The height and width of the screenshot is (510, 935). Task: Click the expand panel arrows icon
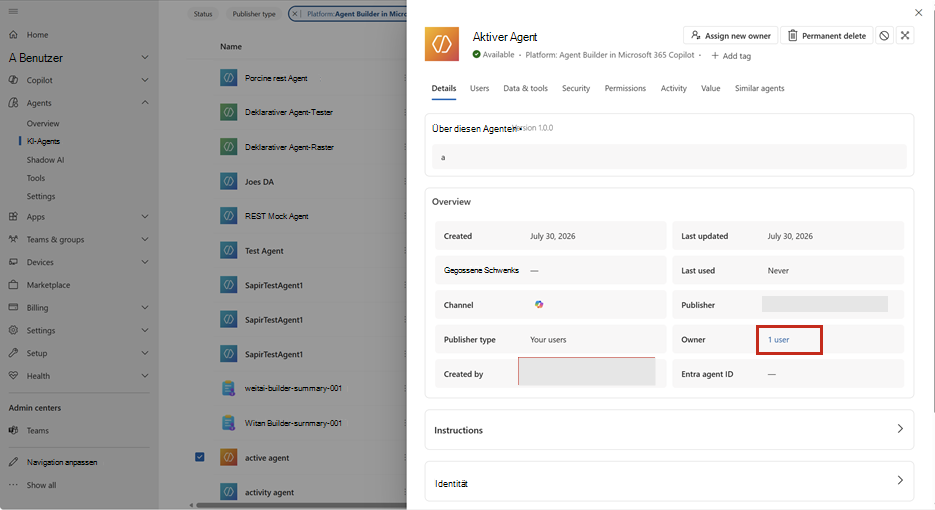point(905,36)
